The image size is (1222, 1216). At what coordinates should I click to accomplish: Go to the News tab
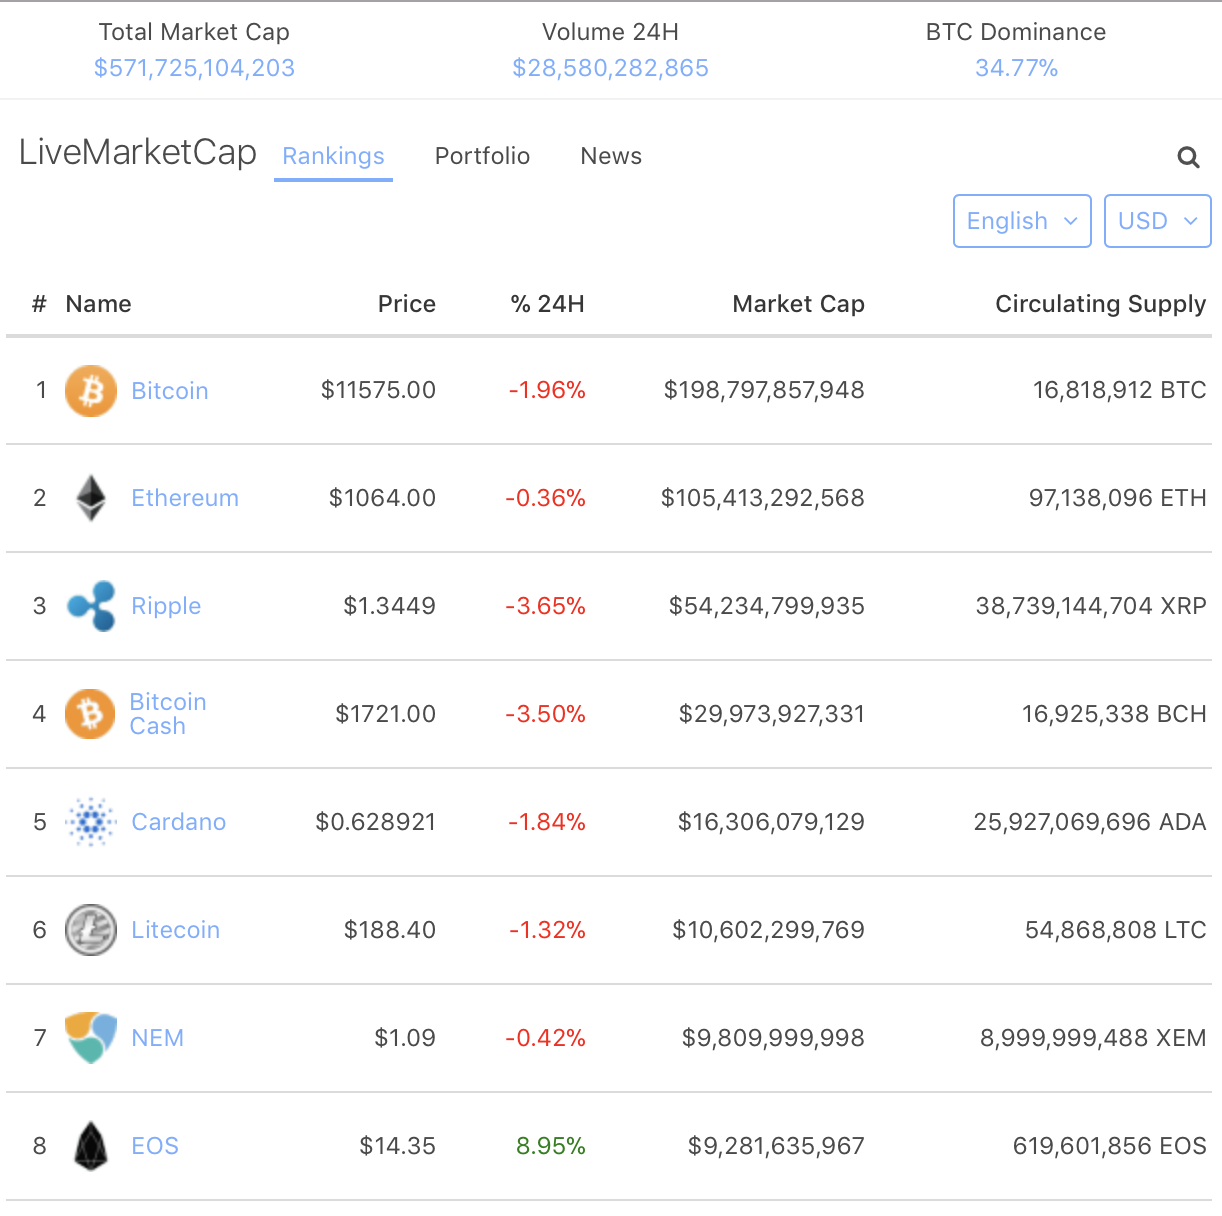pyautogui.click(x=611, y=156)
